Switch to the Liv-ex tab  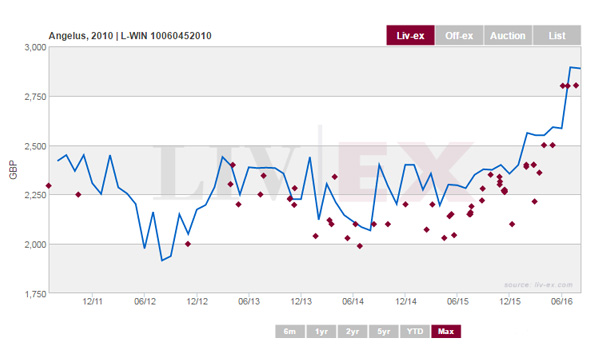[410, 36]
